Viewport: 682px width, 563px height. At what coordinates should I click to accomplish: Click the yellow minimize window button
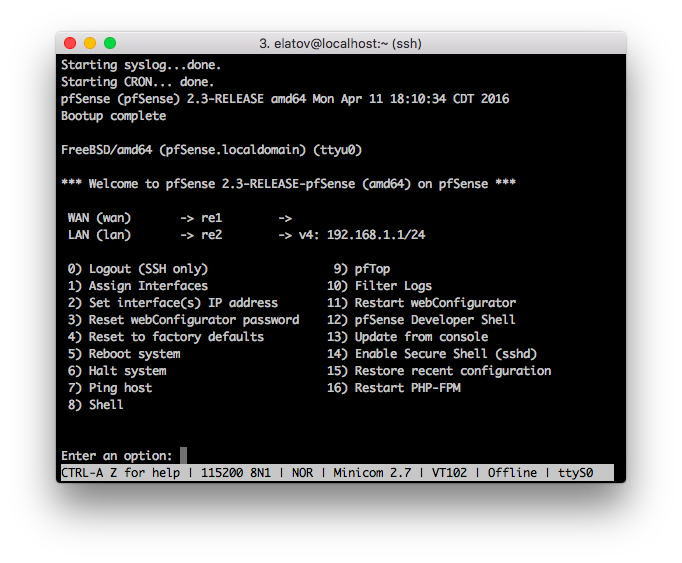click(x=90, y=43)
